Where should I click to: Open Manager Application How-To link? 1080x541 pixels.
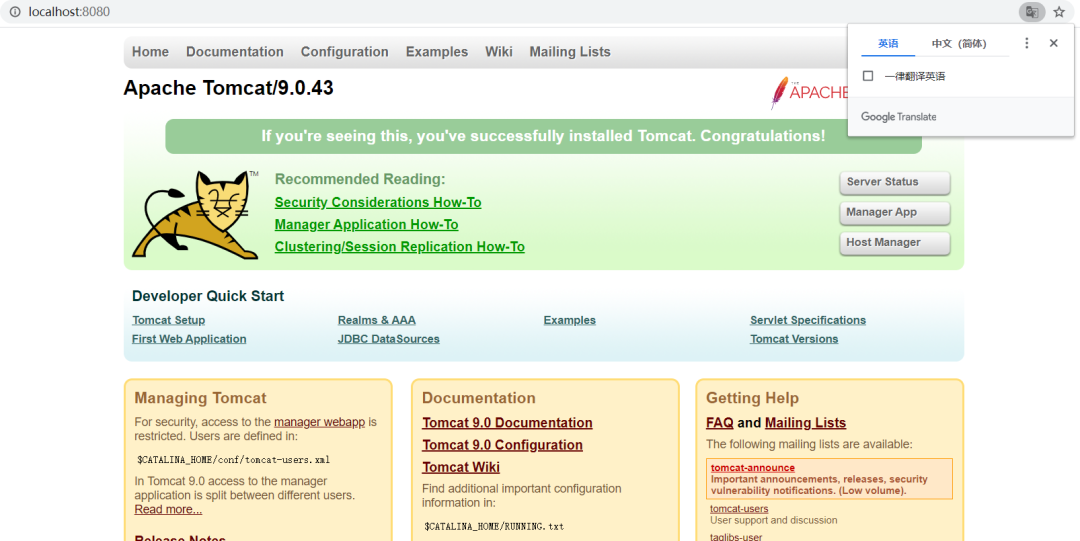[x=366, y=225]
